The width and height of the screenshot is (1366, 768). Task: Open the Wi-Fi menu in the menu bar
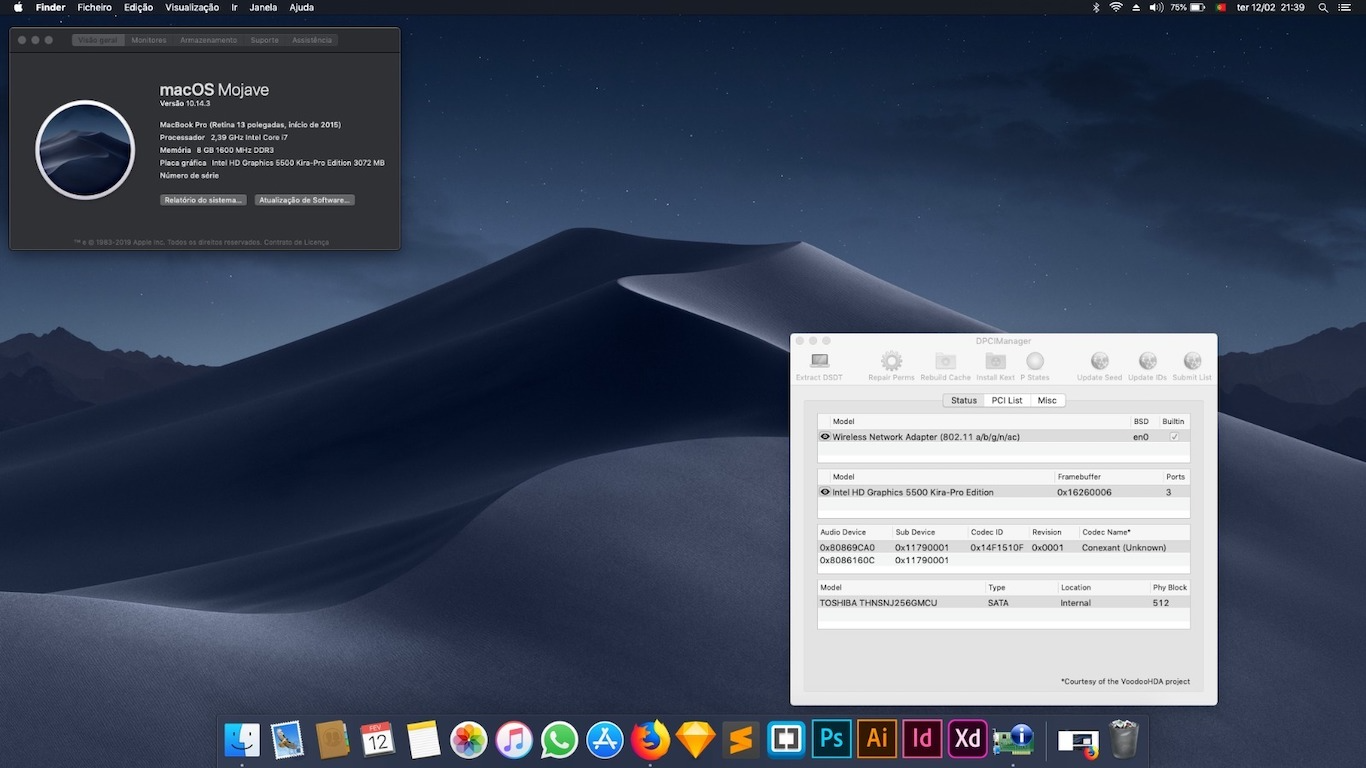pos(1114,7)
